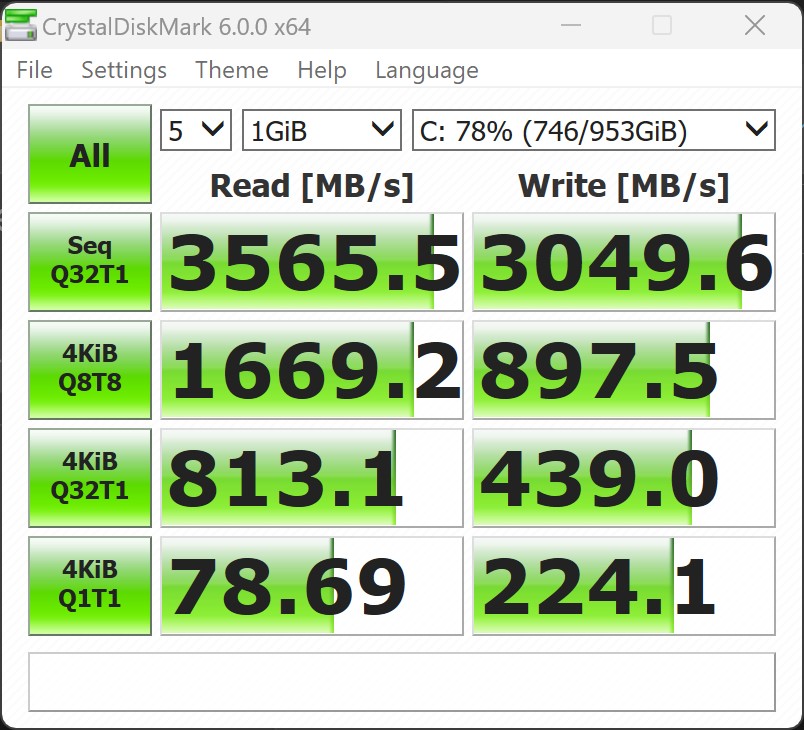The height and width of the screenshot is (730, 804).
Task: Open the test count dropdown showing 5
Action: pyautogui.click(x=196, y=130)
